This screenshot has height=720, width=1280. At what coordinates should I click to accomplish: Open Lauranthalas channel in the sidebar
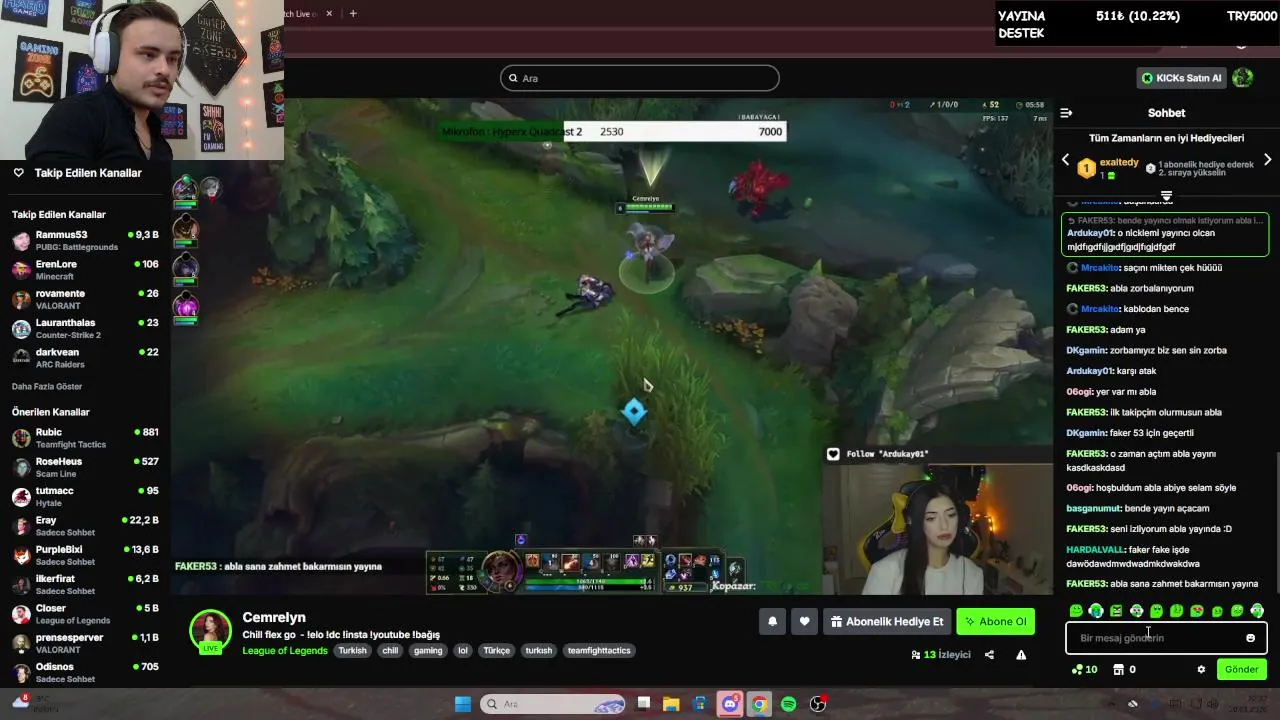pos(85,328)
